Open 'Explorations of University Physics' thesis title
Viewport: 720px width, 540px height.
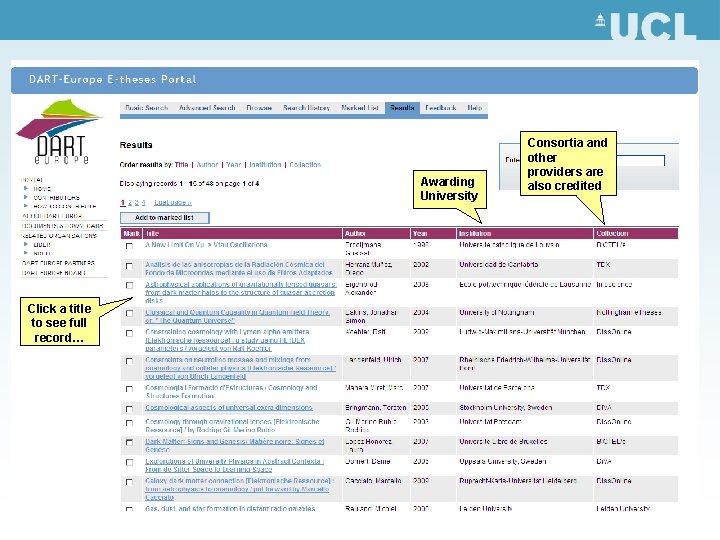(235, 465)
